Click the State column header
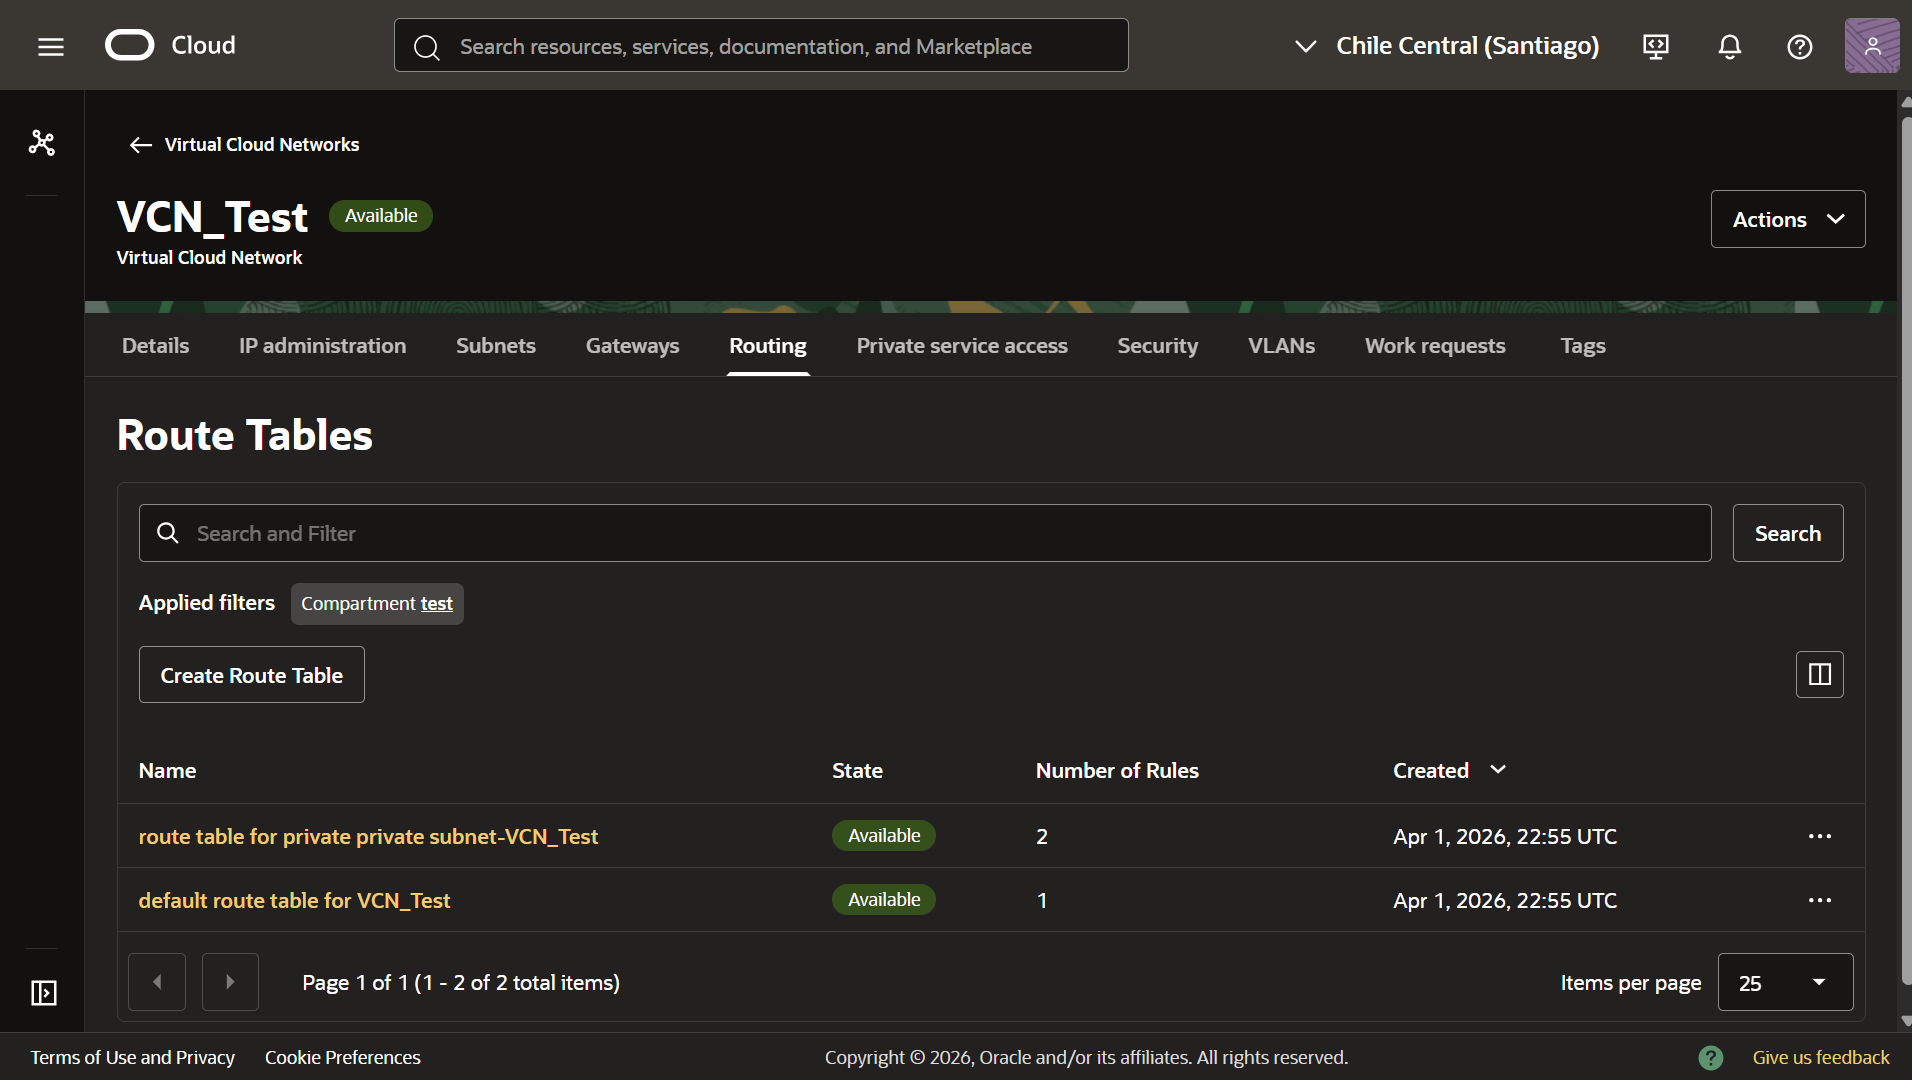This screenshot has height=1080, width=1912. coord(857,771)
